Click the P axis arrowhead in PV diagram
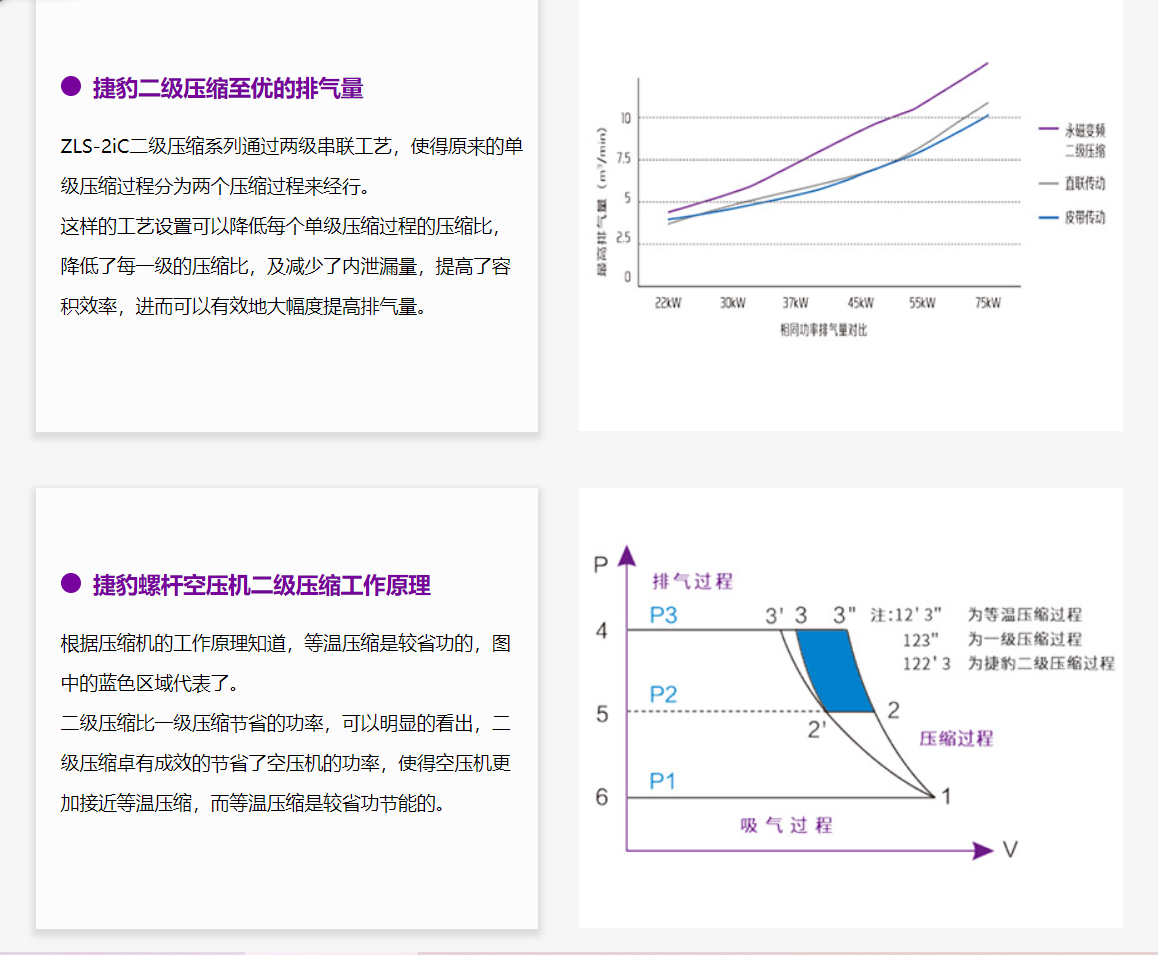 point(627,554)
